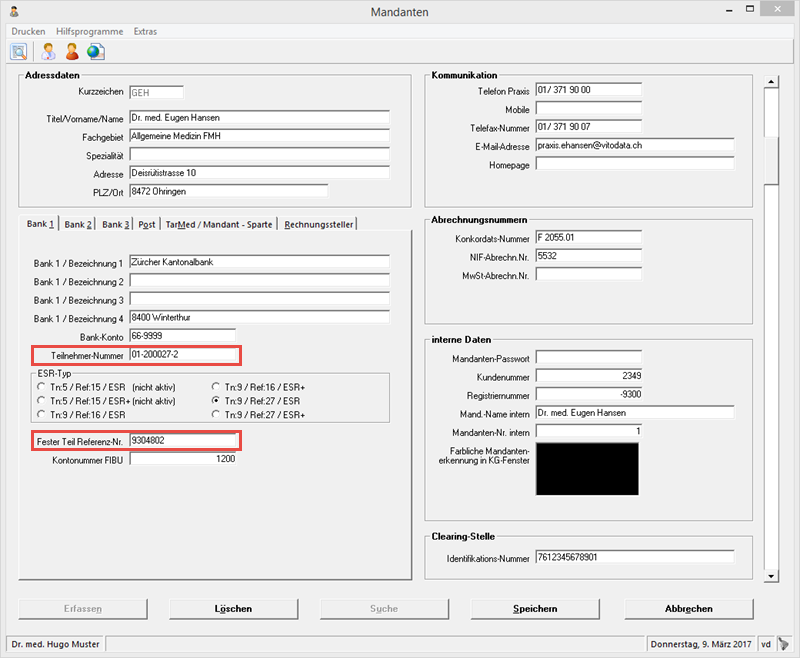Click the Mandanten-Nr. intern field
800x658 pixels.
coord(589,431)
